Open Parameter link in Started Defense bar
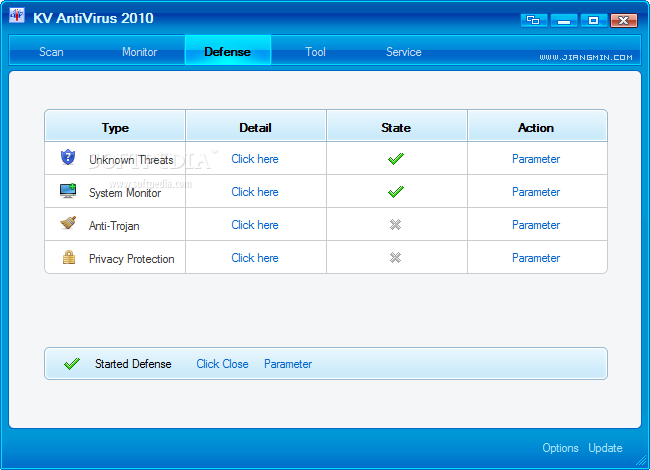Screen dimensions: 650x470 pyautogui.click(x=288, y=364)
